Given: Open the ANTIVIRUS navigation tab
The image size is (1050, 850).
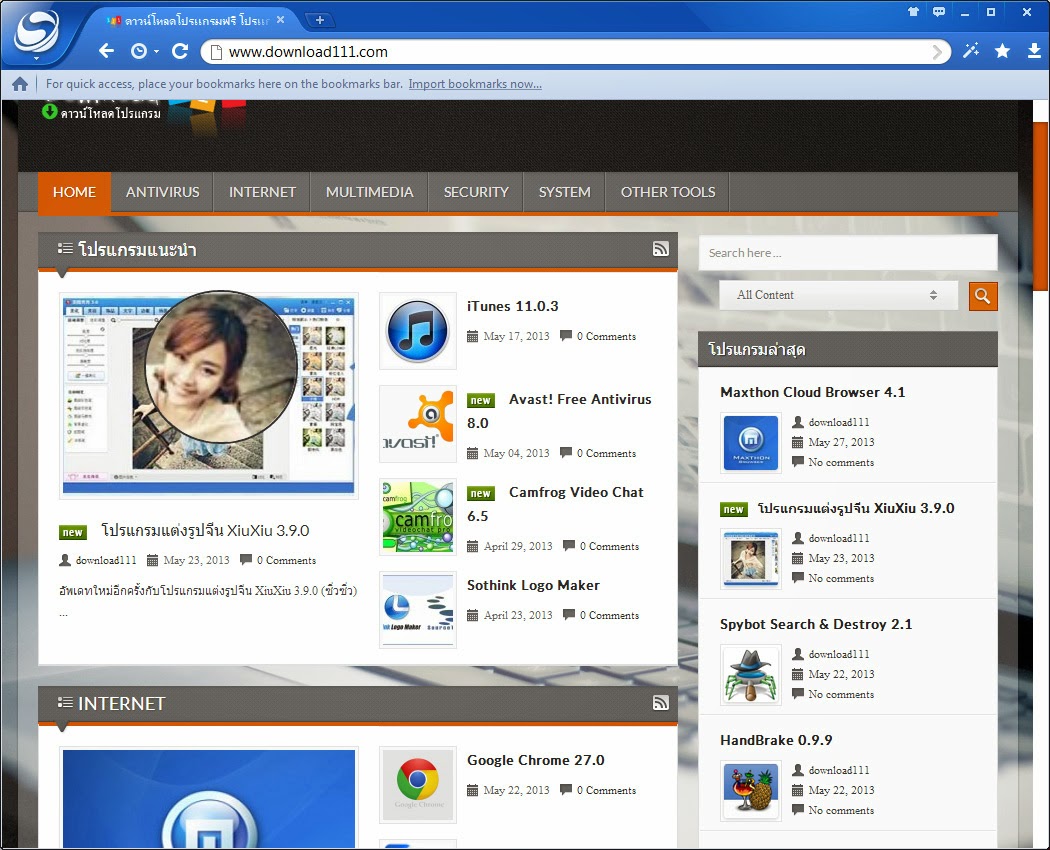Looking at the screenshot, I should [x=163, y=192].
